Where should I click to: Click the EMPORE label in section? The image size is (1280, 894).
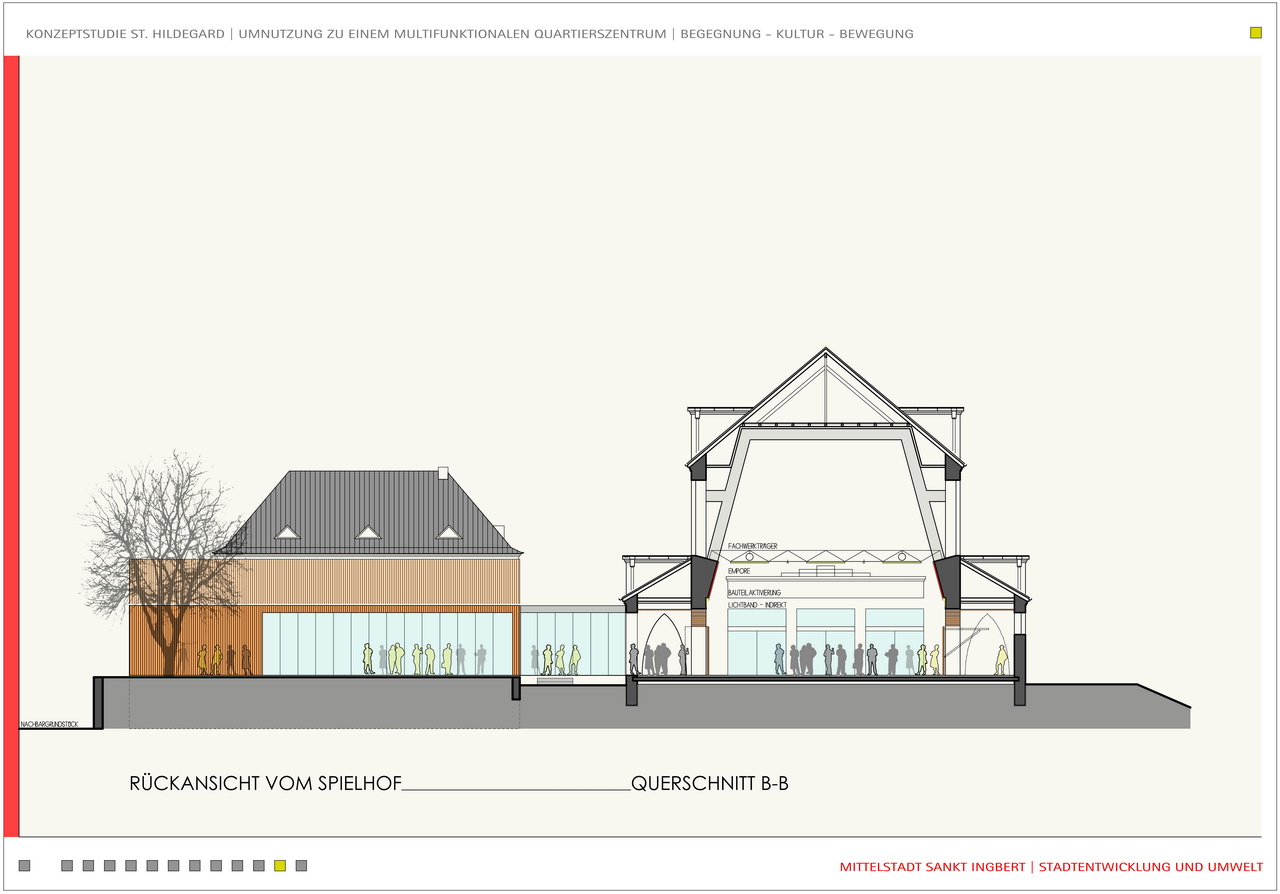coord(739,571)
